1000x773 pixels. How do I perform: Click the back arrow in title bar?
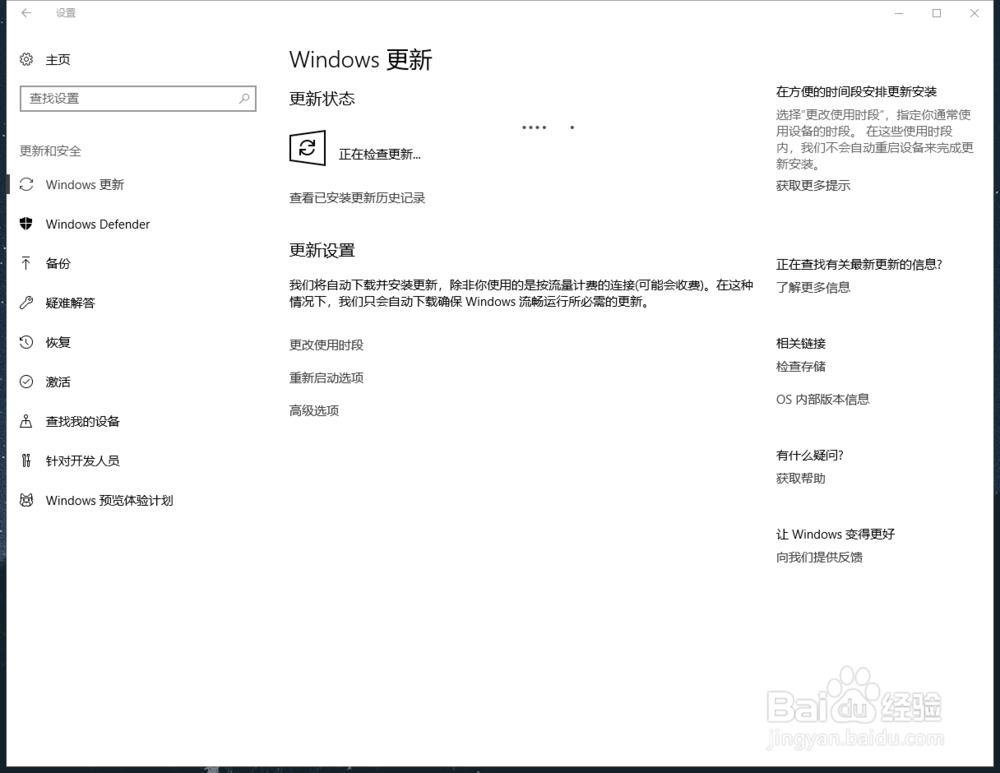coord(26,13)
